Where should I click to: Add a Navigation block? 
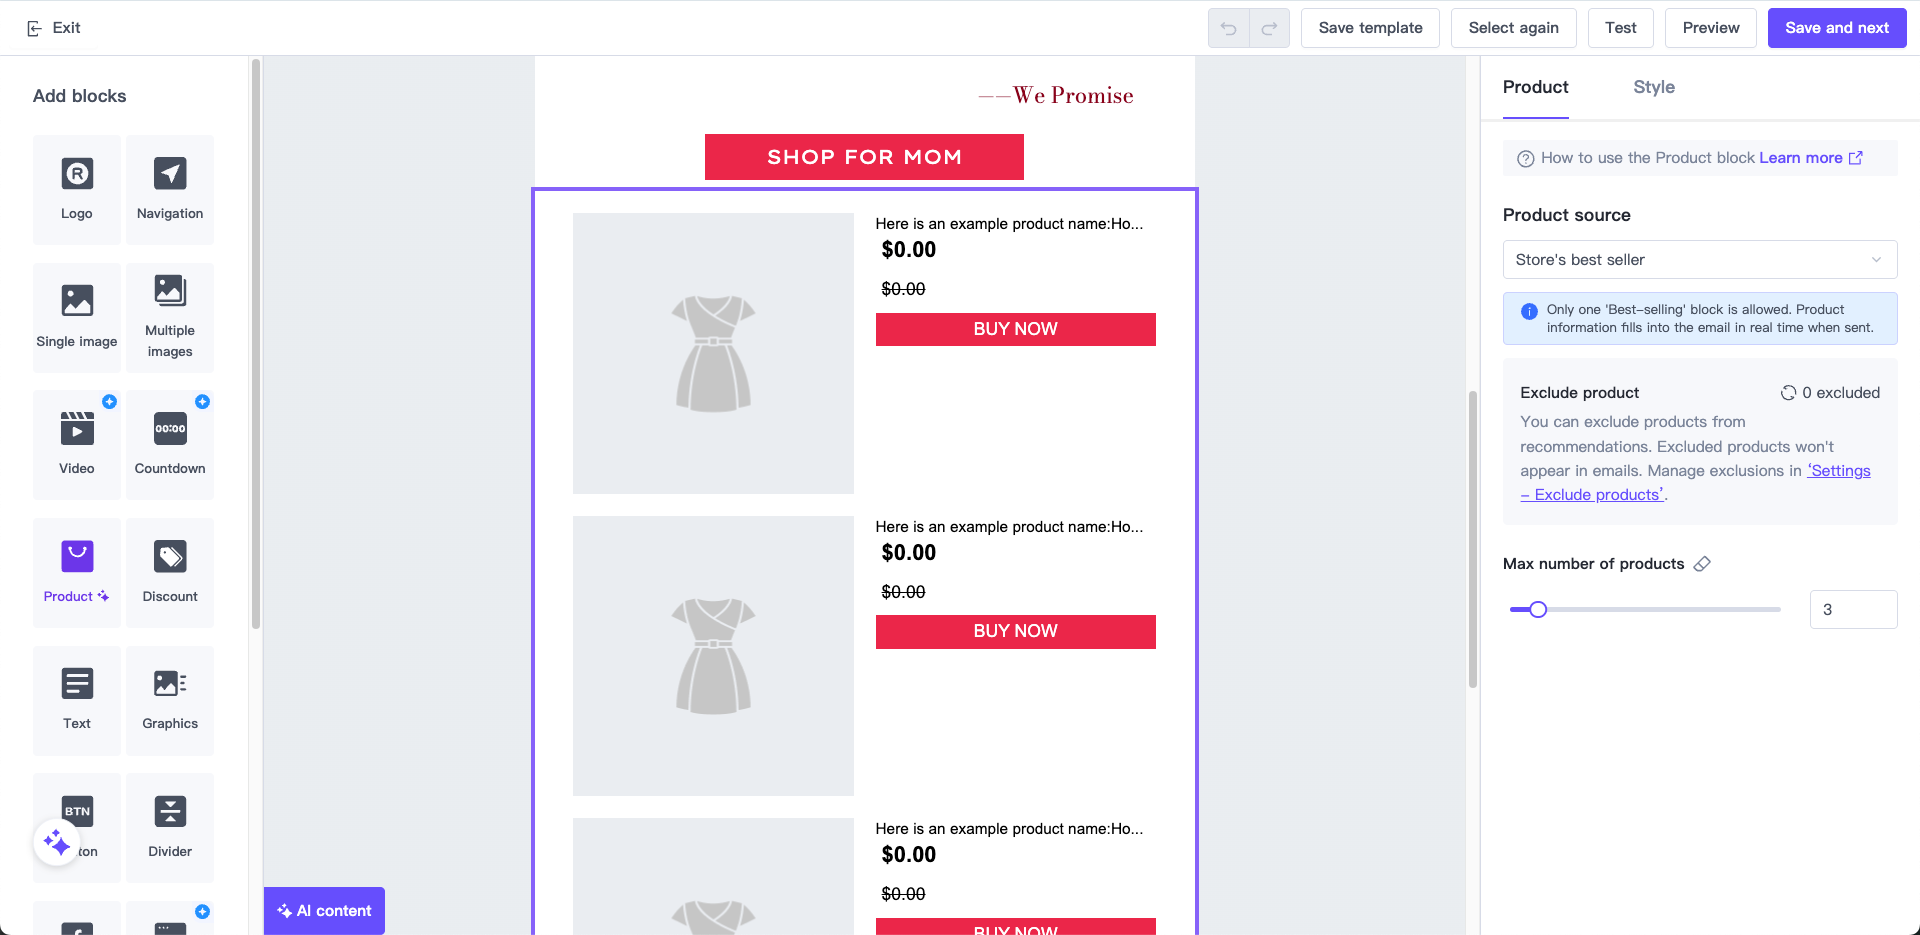click(170, 189)
